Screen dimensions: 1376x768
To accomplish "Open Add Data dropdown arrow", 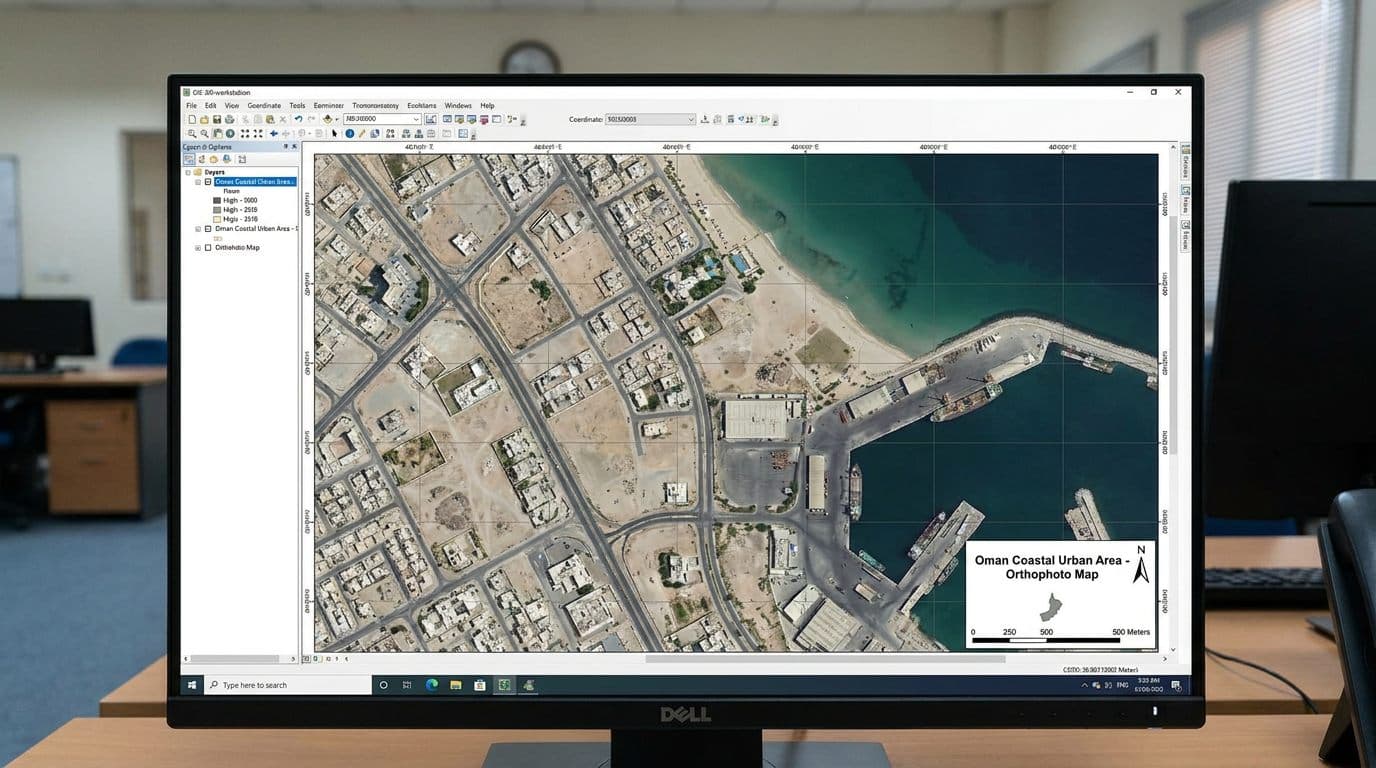I will click(337, 120).
